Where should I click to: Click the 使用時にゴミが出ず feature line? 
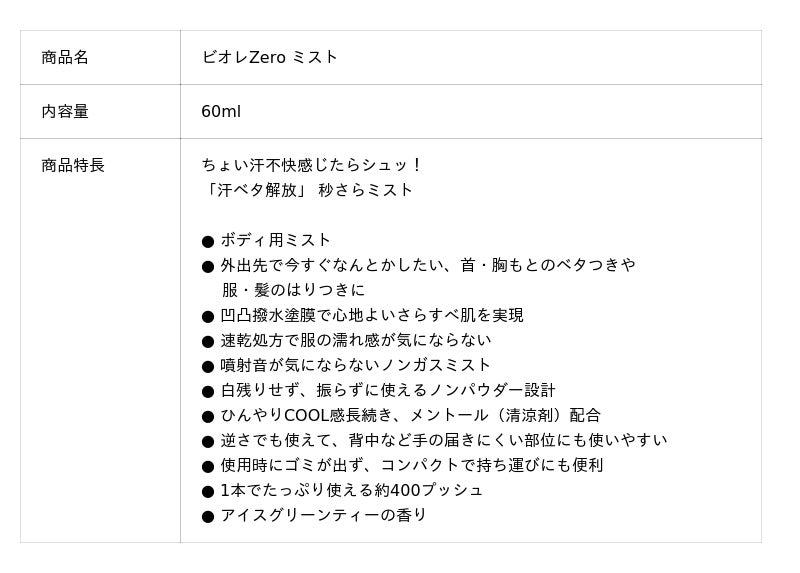click(411, 465)
